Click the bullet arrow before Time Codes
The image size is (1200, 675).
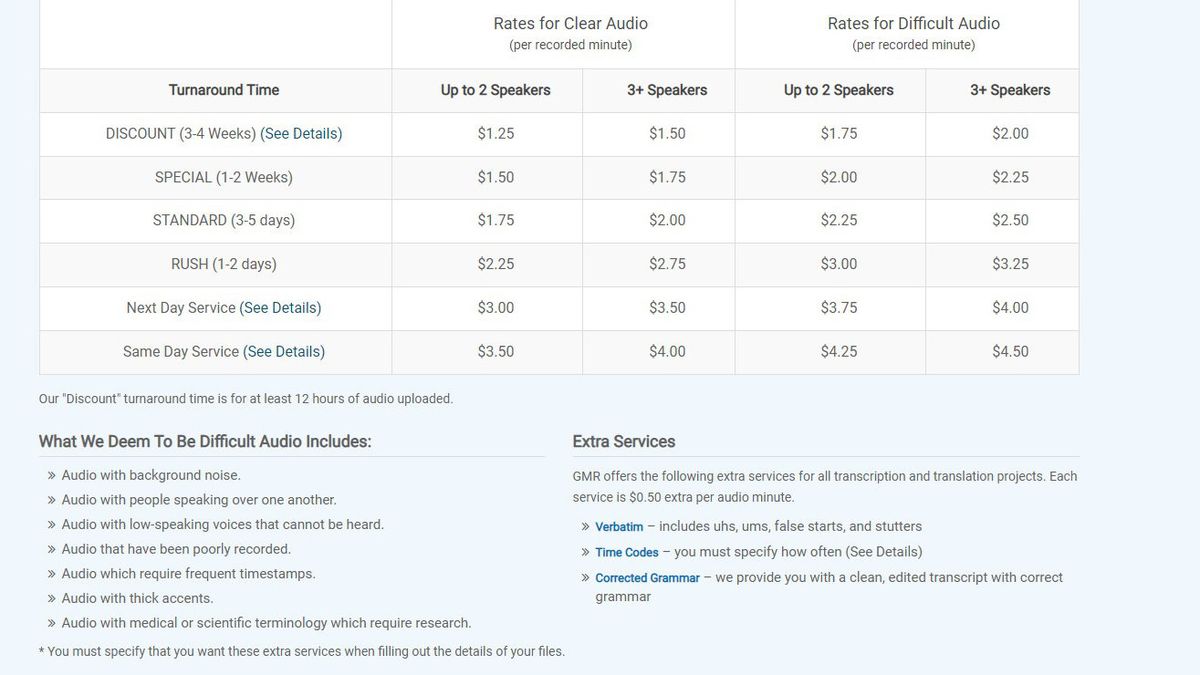[586, 552]
